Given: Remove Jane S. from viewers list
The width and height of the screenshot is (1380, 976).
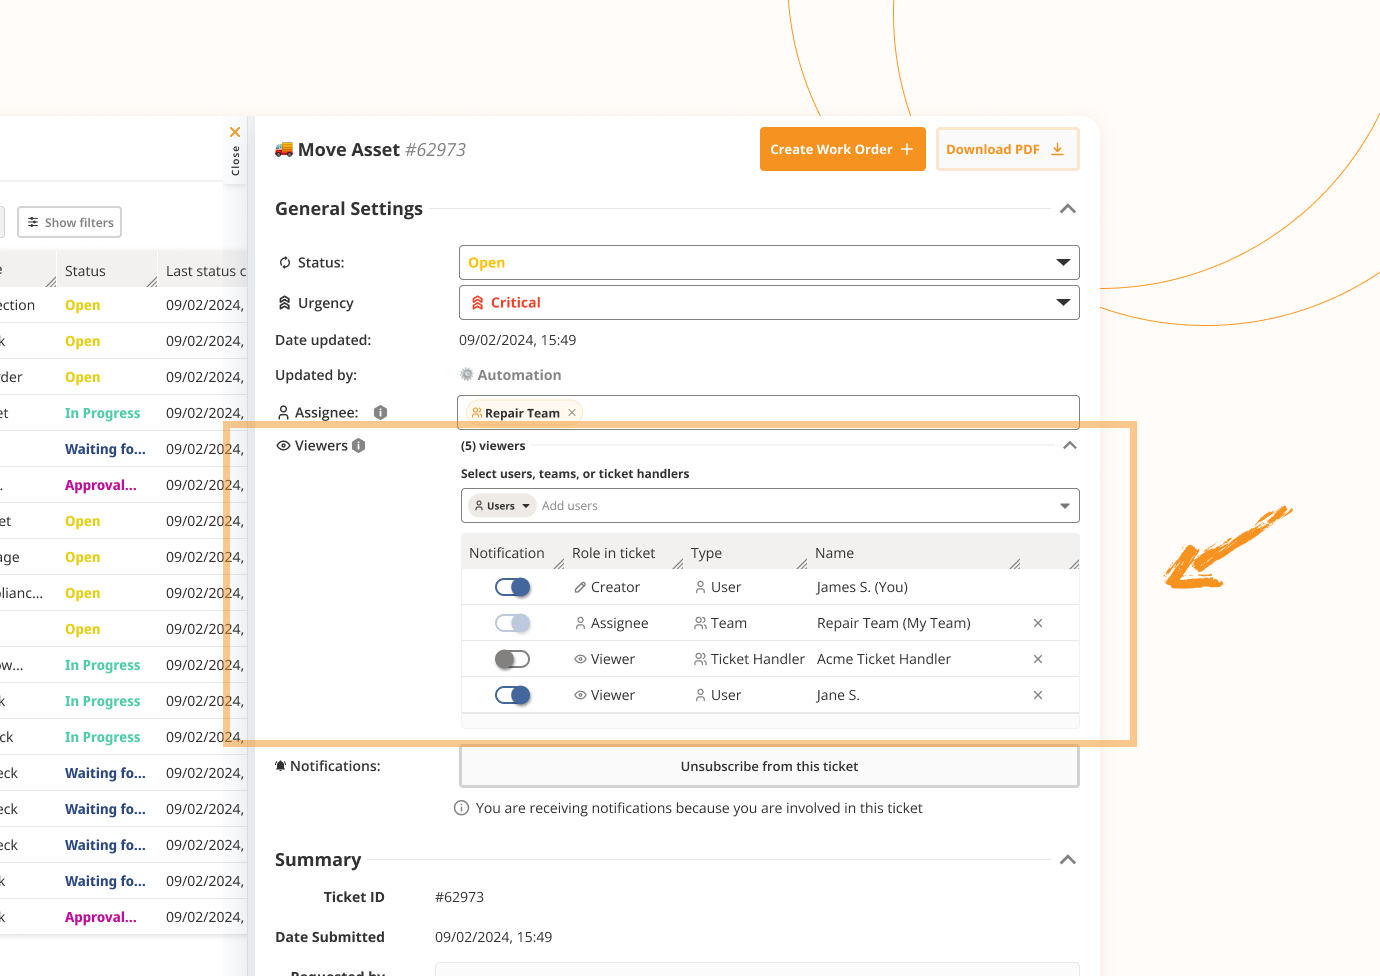Looking at the screenshot, I should (x=1037, y=695).
